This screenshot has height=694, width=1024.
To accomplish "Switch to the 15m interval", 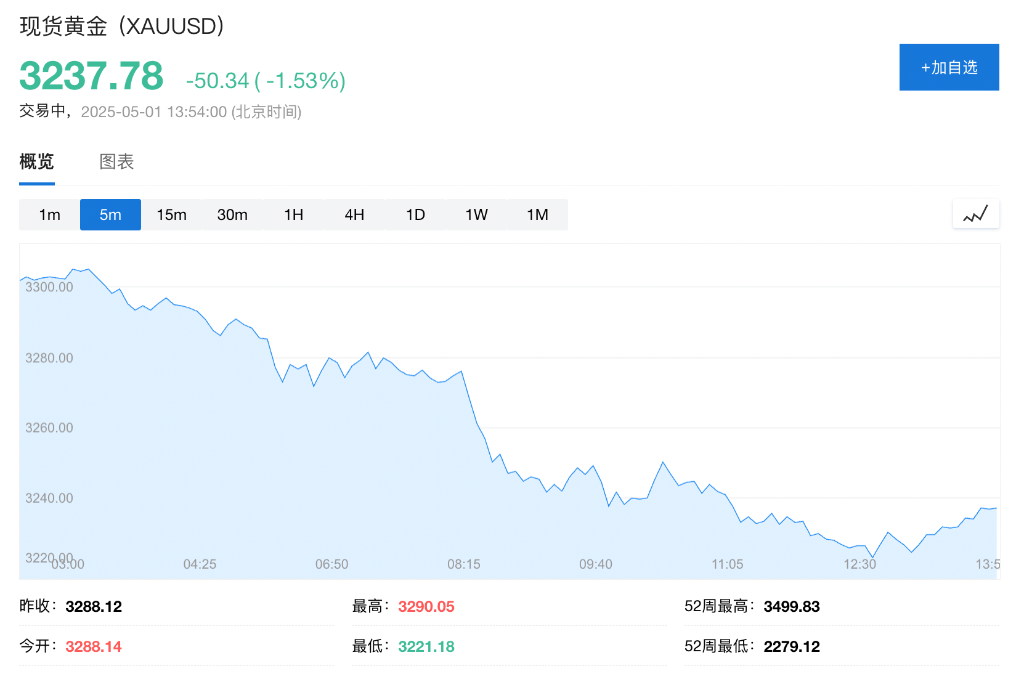I will pyautogui.click(x=171, y=214).
